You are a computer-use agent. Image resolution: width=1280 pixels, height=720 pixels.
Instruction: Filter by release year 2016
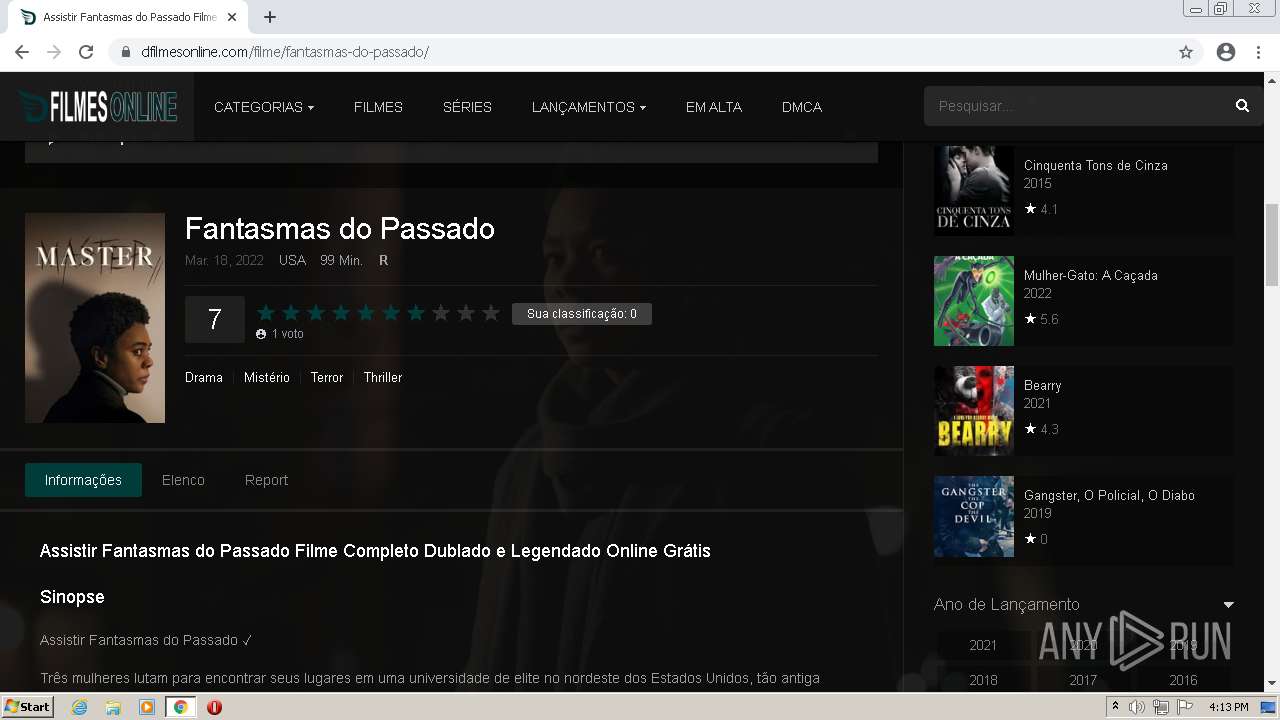pyautogui.click(x=1183, y=680)
